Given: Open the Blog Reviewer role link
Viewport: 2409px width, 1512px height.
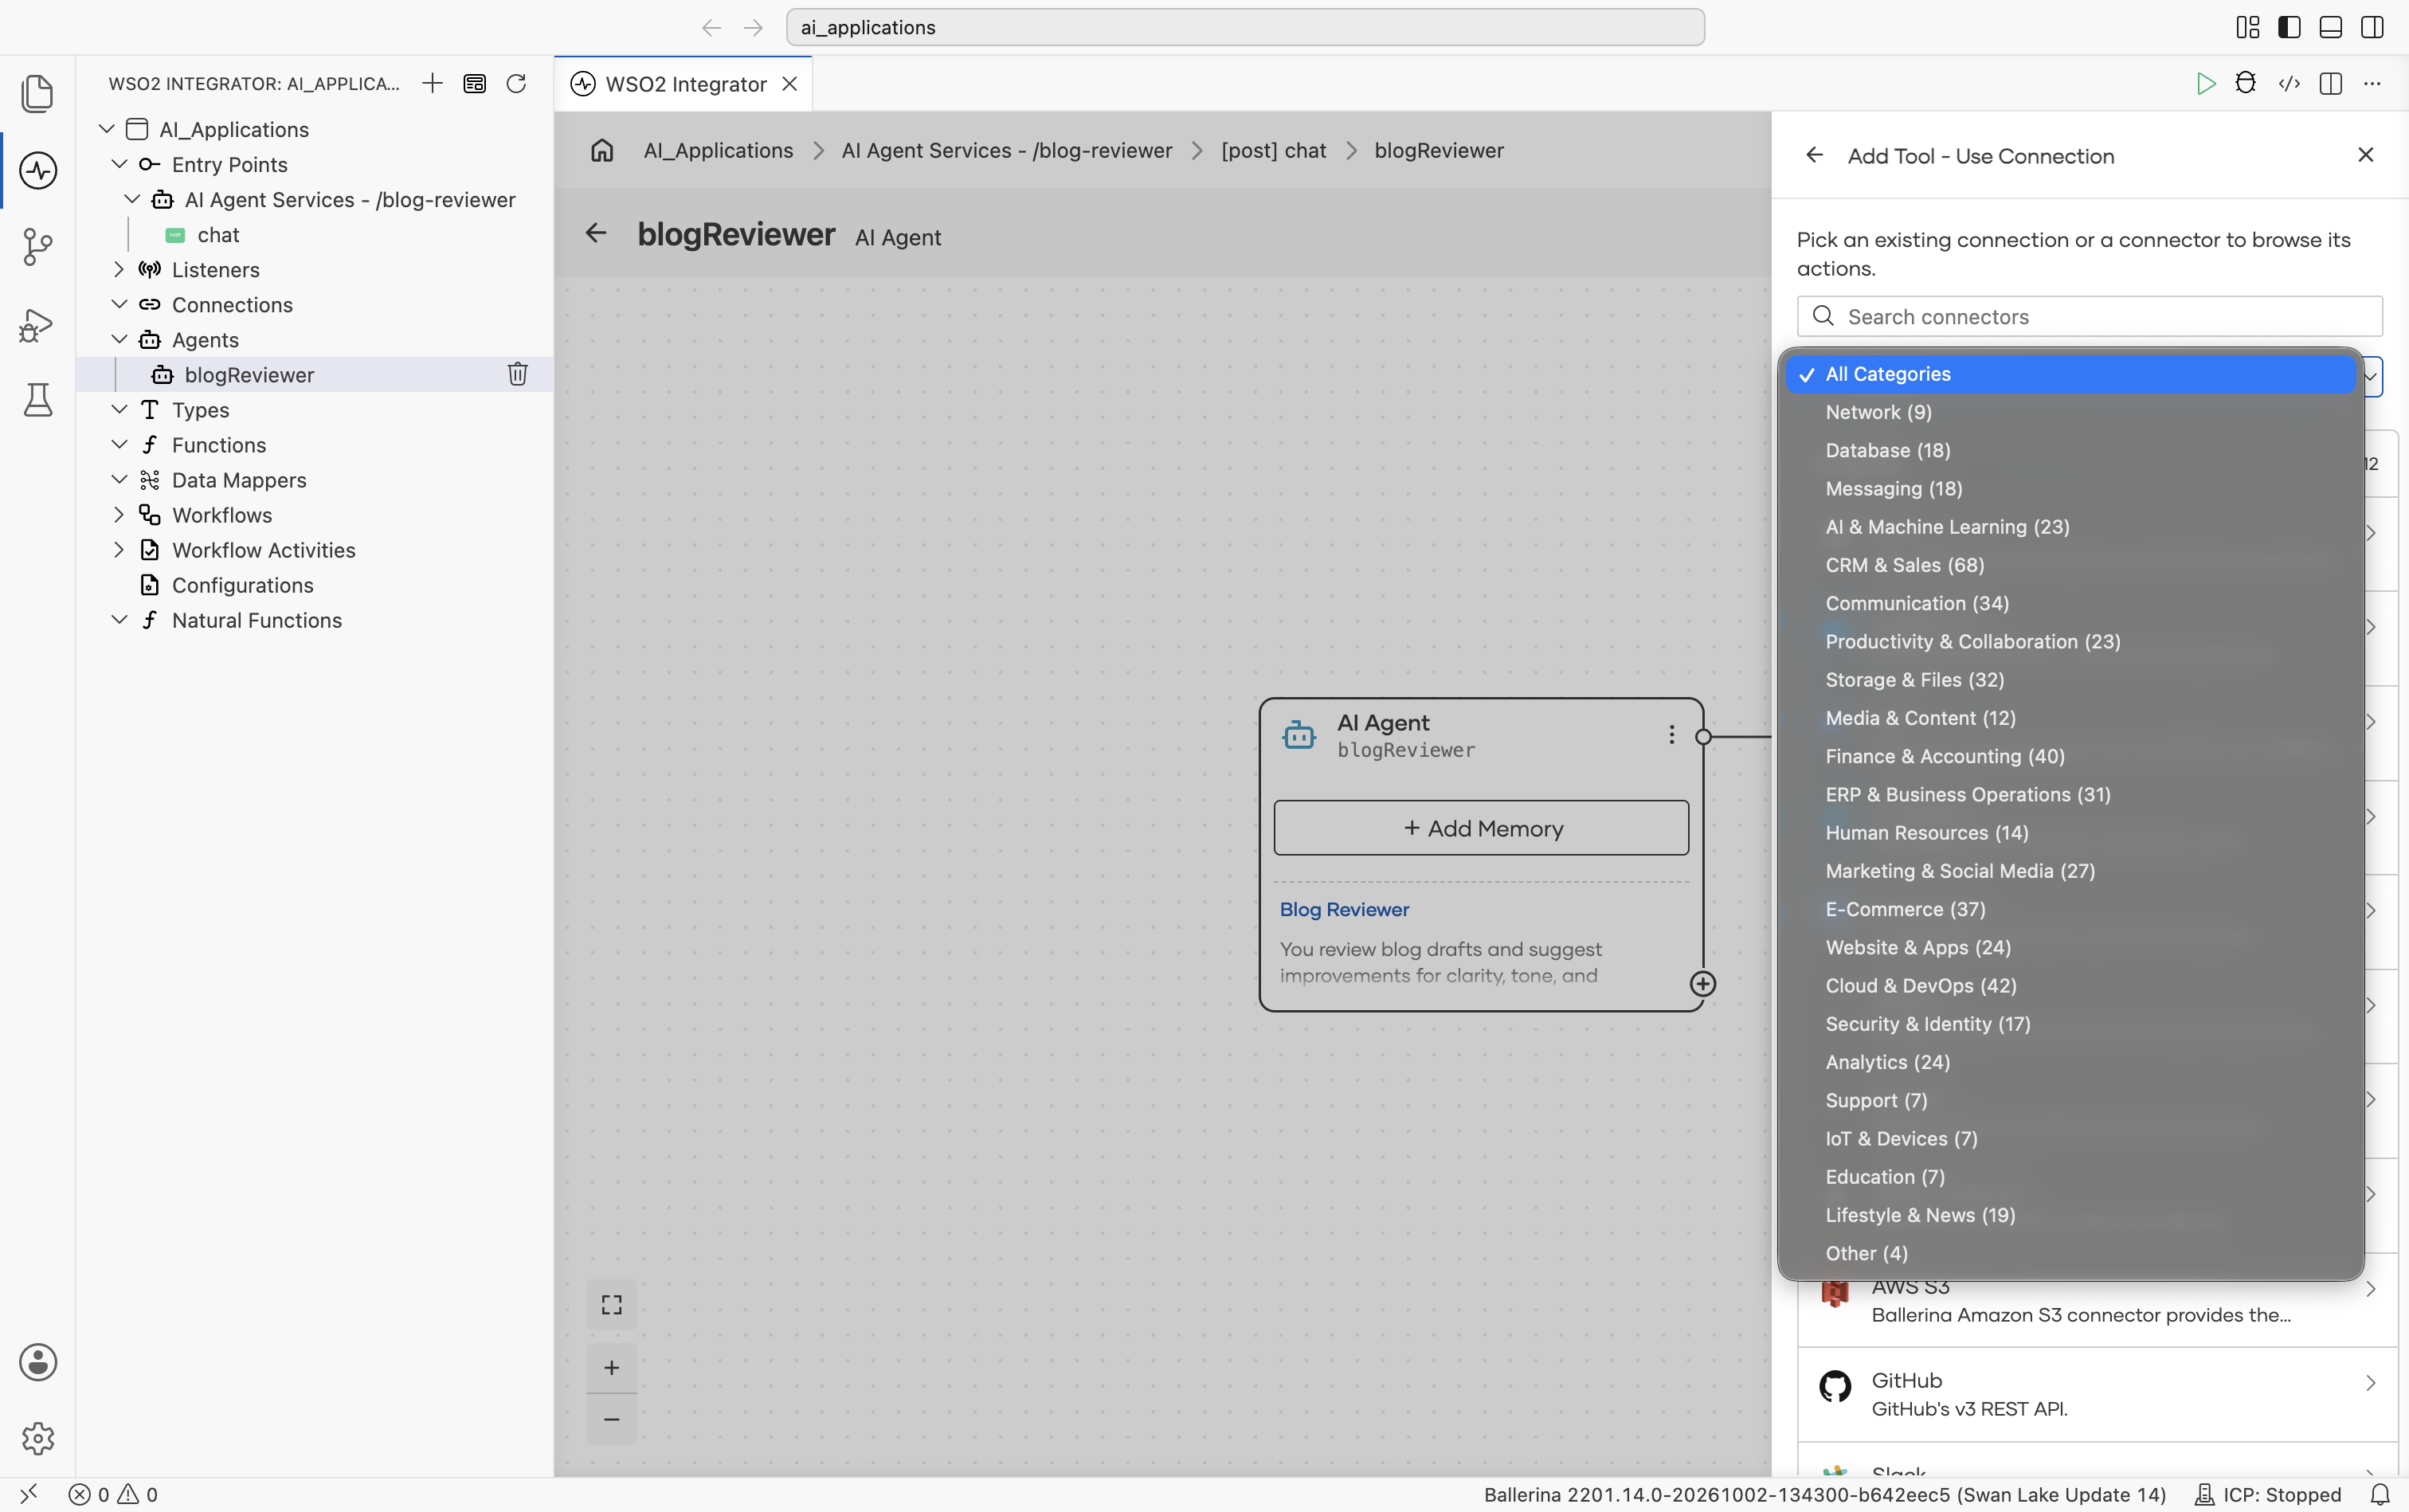Looking at the screenshot, I should [1344, 909].
